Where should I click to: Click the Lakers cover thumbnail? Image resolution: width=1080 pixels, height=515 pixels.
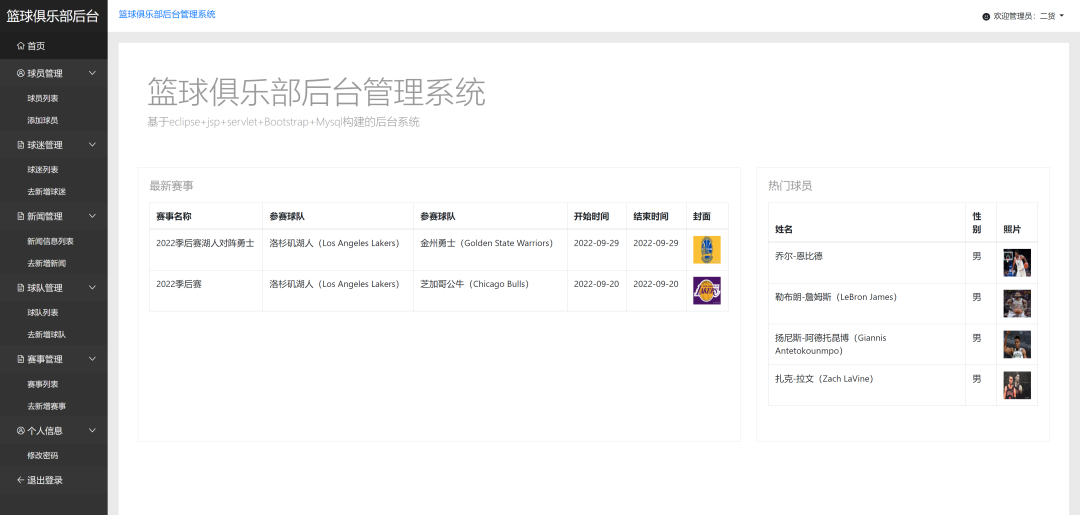click(x=707, y=291)
